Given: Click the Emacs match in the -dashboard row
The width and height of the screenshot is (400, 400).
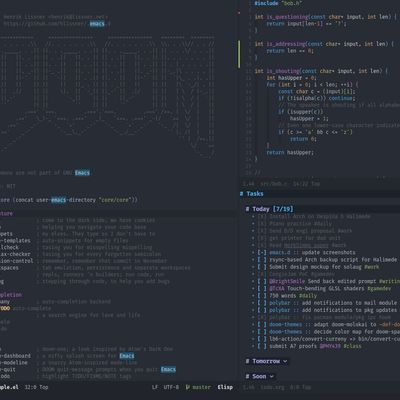Looking at the screenshot, I should point(127,356).
